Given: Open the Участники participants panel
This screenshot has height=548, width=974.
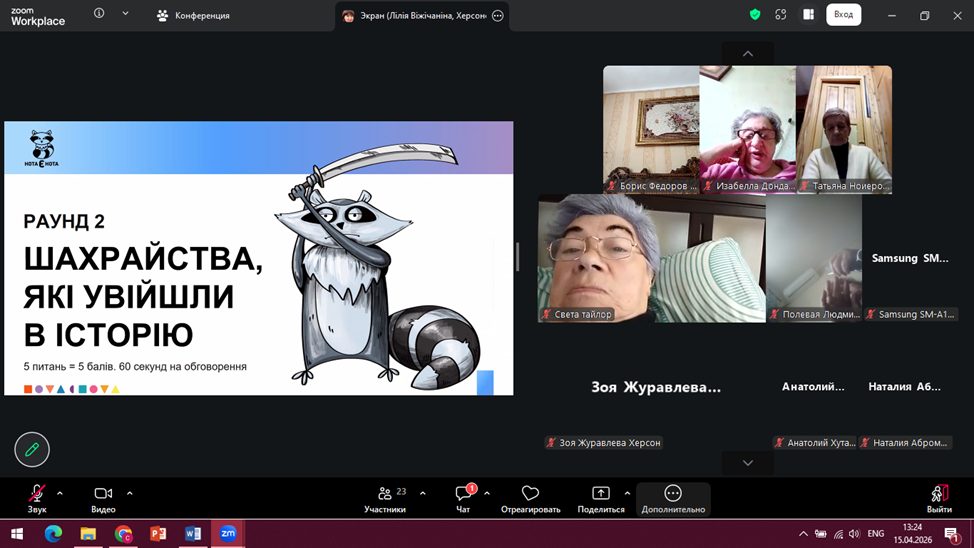Looking at the screenshot, I should tap(385, 494).
